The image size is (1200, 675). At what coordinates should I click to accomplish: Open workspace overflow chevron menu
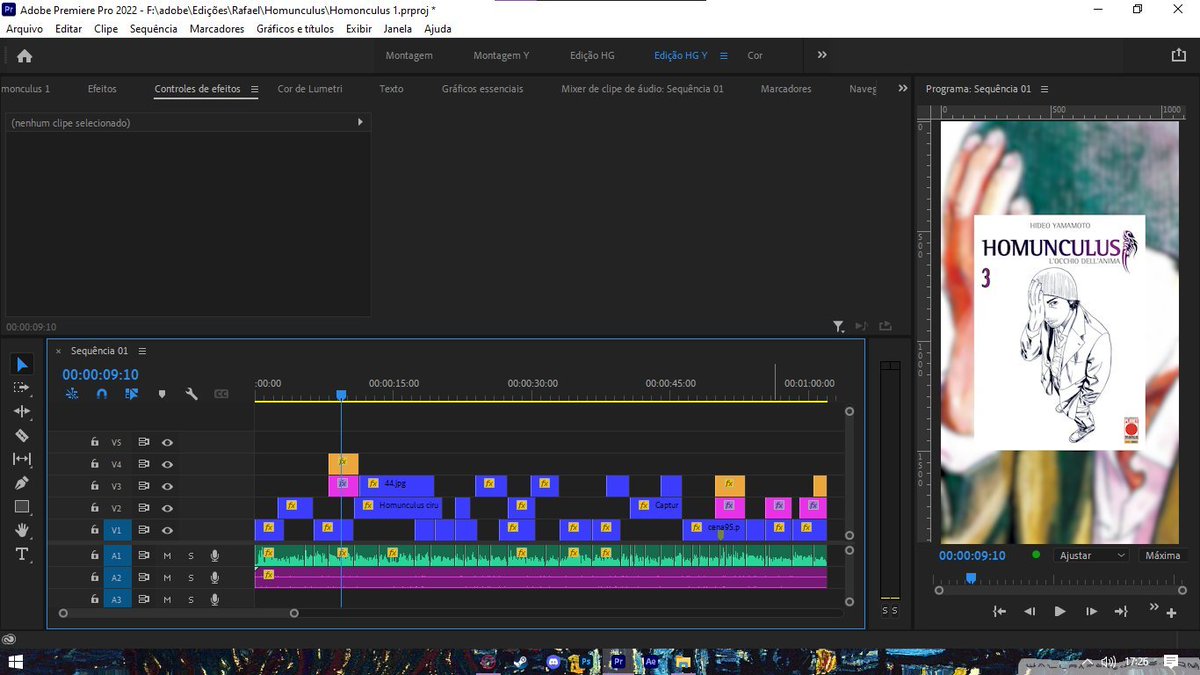[822, 55]
